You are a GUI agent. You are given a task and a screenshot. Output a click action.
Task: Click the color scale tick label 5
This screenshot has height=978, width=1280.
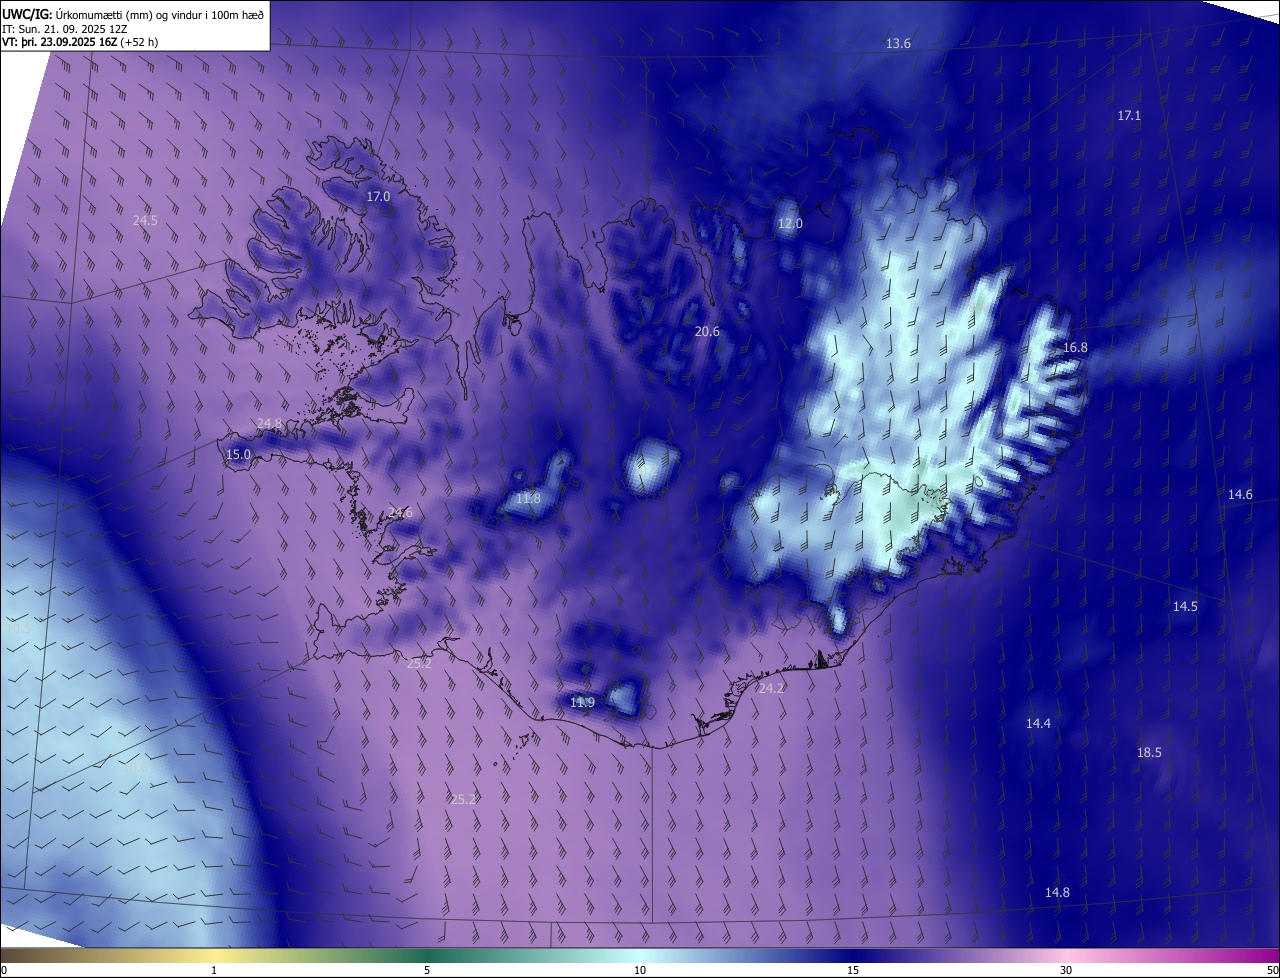(x=427, y=970)
